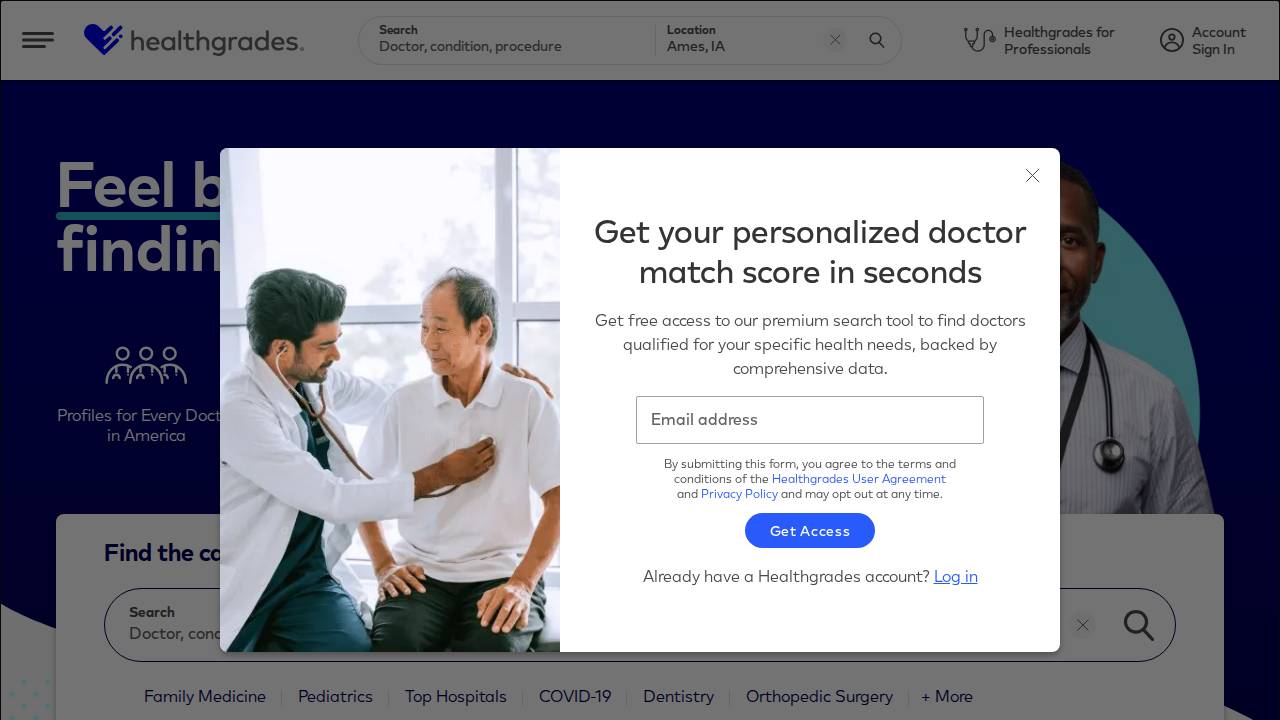
Task: Click the Profiles for Every Doctor icon
Action: pyautogui.click(x=146, y=366)
